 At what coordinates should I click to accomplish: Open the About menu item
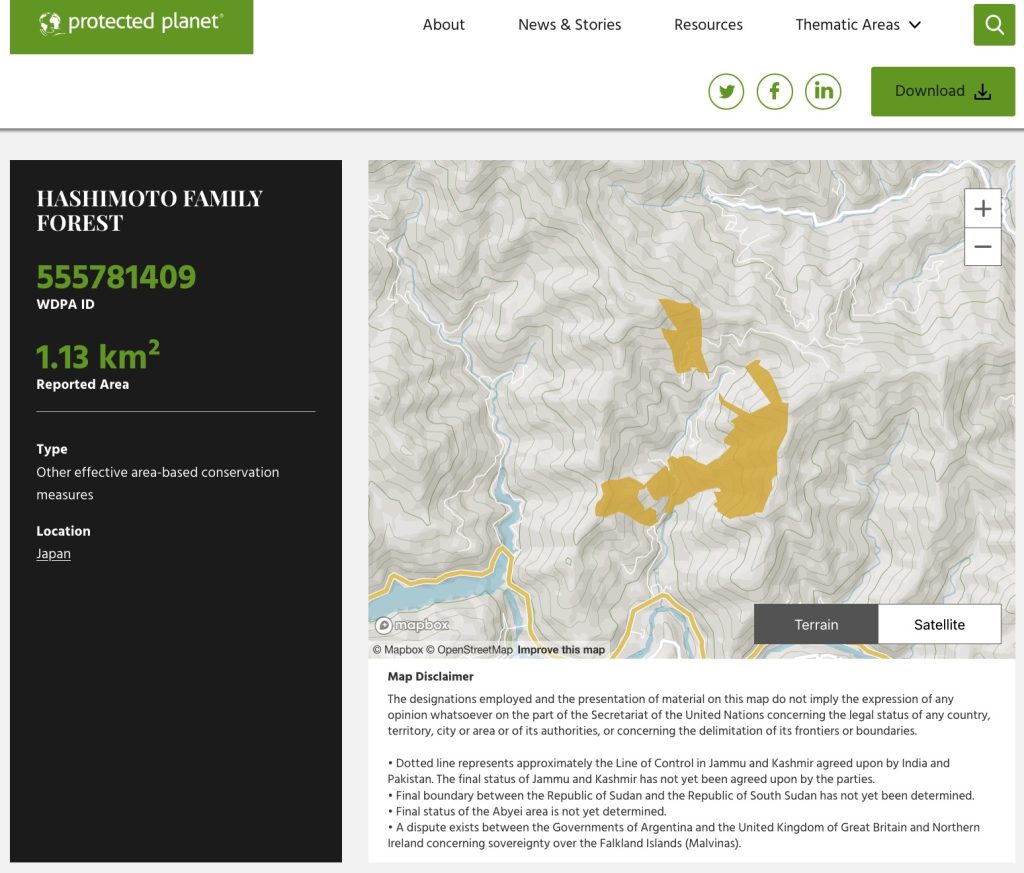pyautogui.click(x=443, y=25)
